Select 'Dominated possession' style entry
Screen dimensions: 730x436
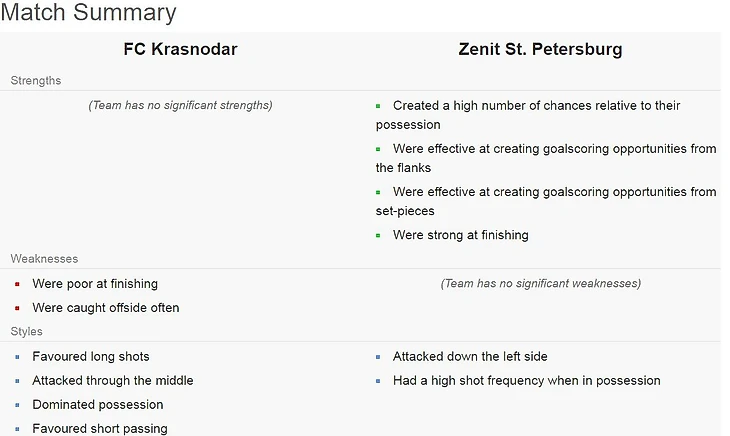click(98, 404)
